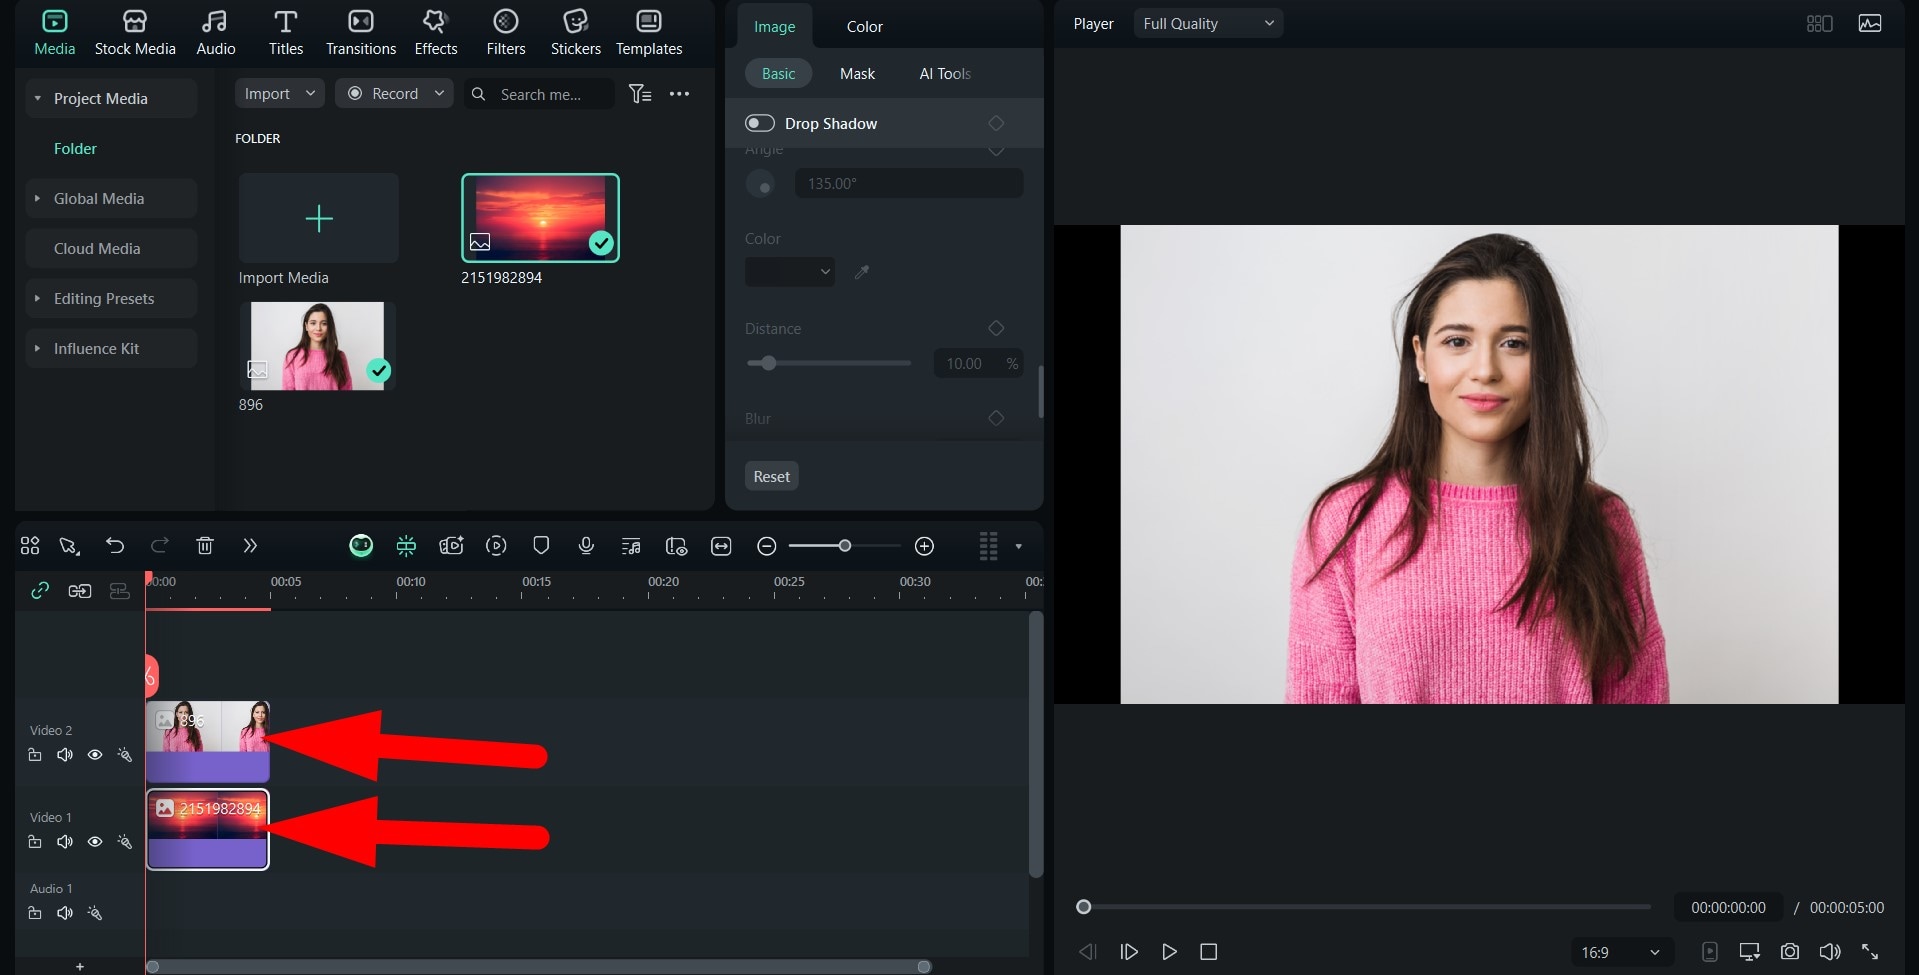1919x975 pixels.
Task: Select the Mask sub-tab
Action: coord(857,73)
